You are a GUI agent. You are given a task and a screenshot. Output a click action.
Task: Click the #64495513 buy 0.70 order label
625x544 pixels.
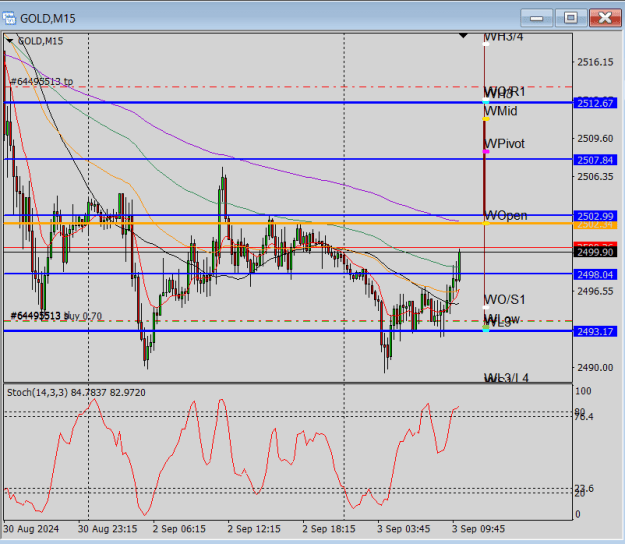[56, 316]
